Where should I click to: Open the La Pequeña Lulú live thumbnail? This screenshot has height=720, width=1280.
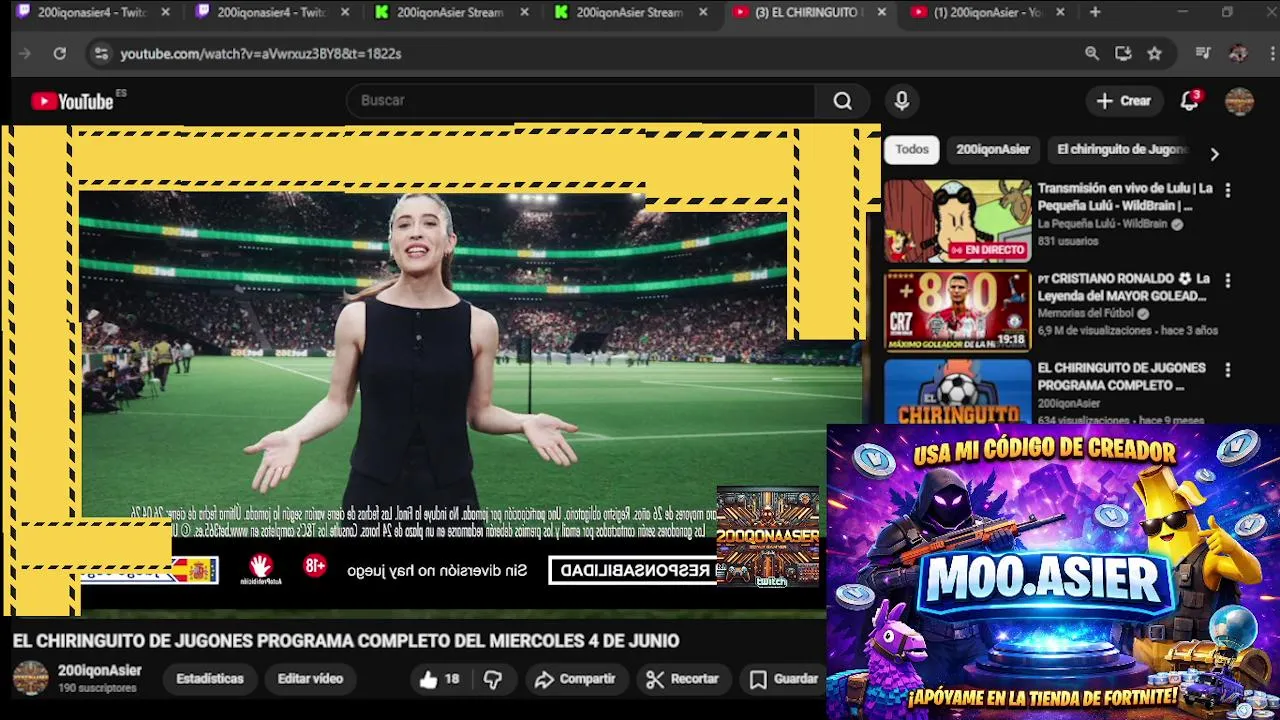click(957, 221)
